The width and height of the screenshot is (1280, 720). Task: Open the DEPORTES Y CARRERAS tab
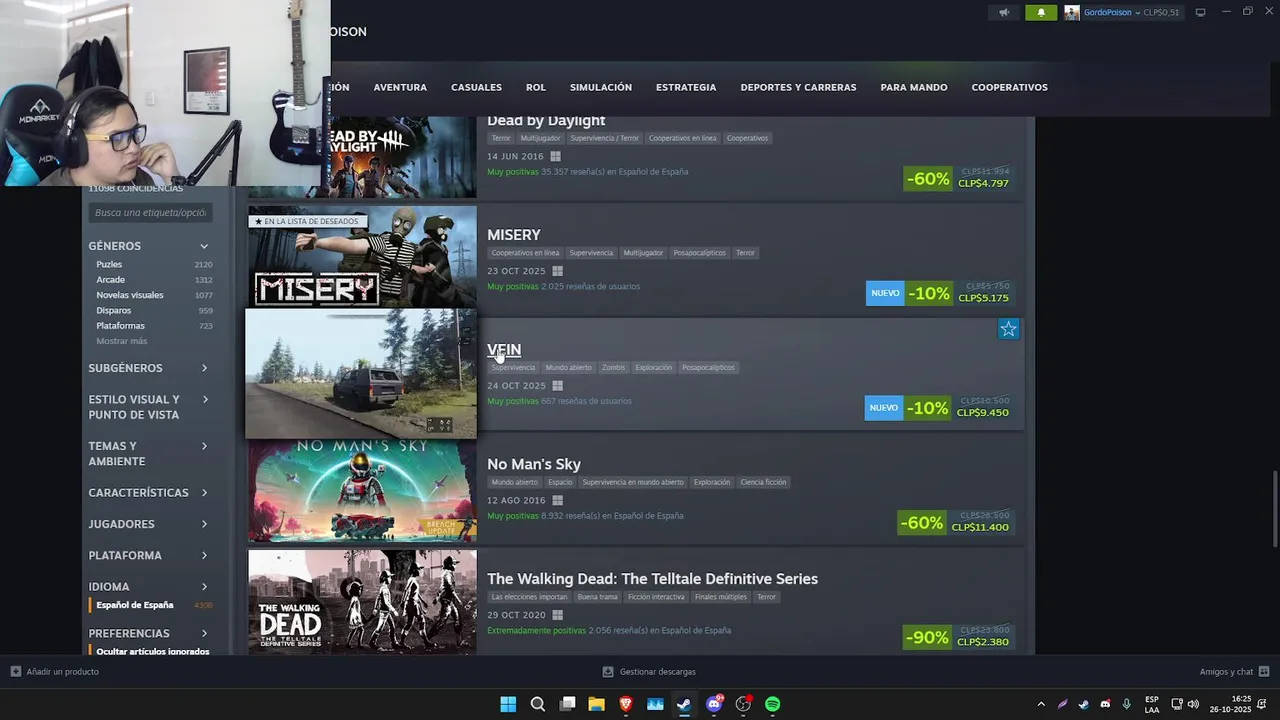(798, 87)
